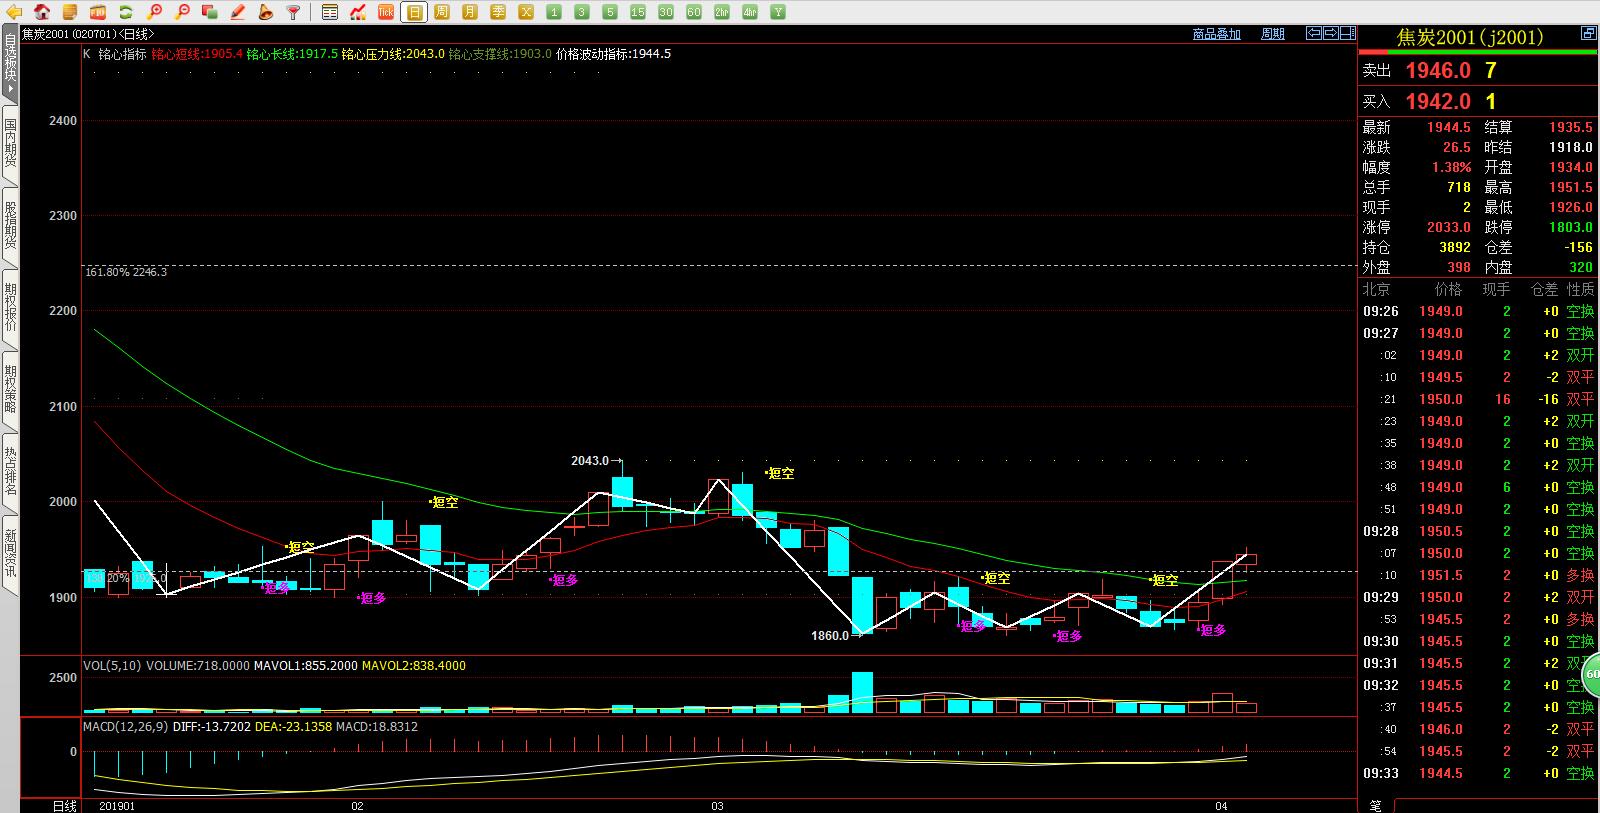This screenshot has width=1600, height=813.
Task: Select the 4hr period button
Action: 750,12
